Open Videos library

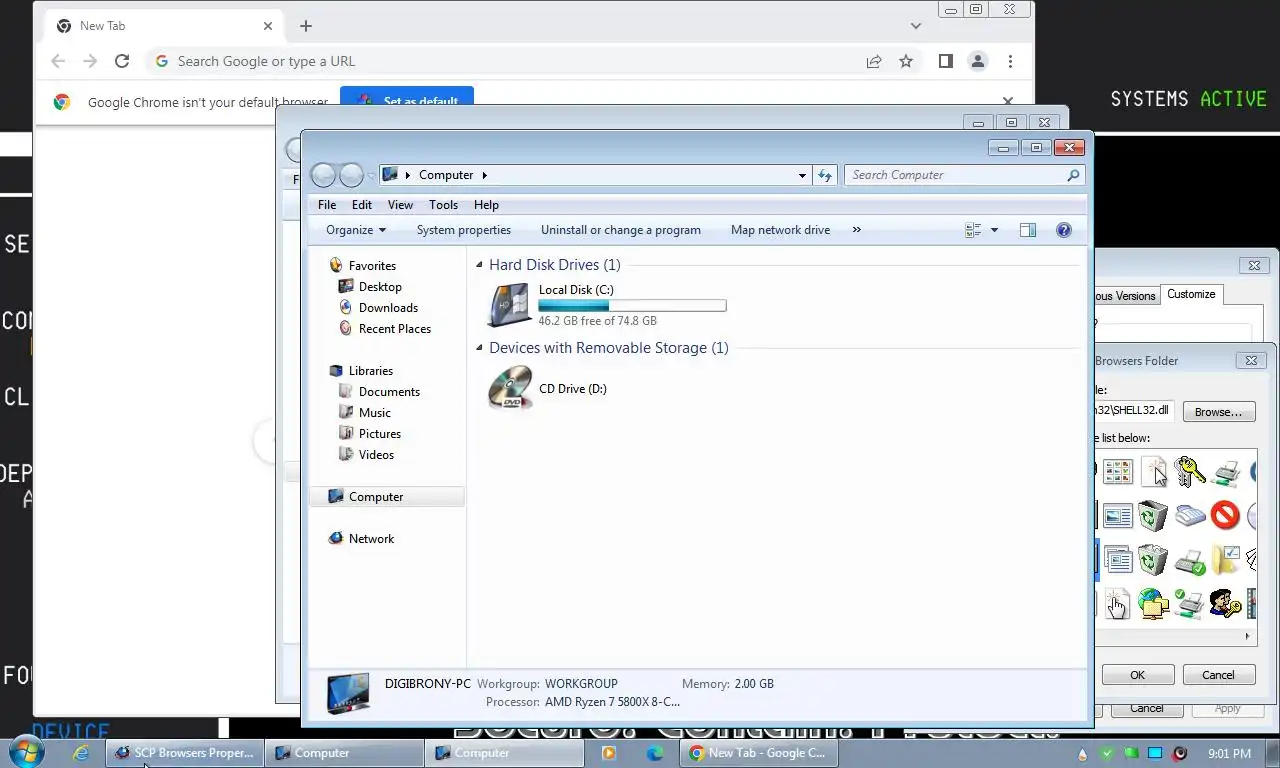coord(376,455)
